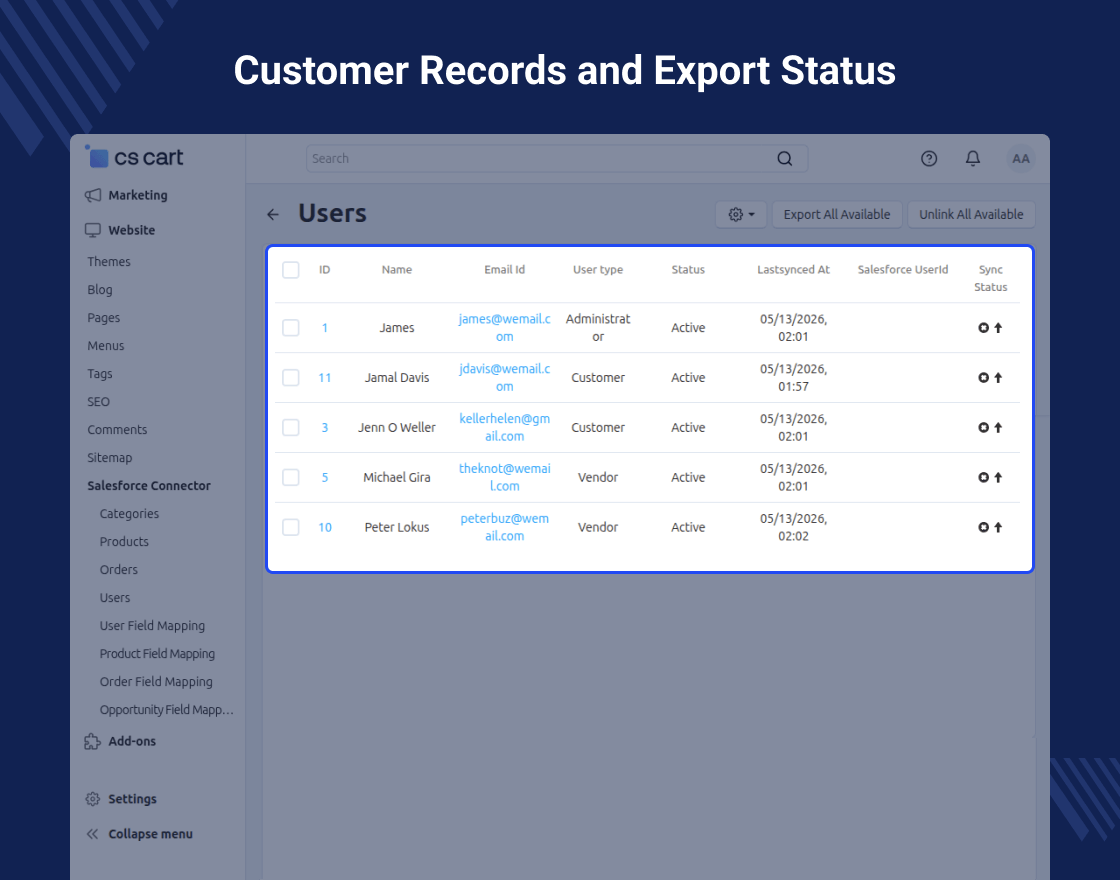Click the export arrow icon for Jenn O Weller
The image size is (1120, 880).
[x=999, y=428]
